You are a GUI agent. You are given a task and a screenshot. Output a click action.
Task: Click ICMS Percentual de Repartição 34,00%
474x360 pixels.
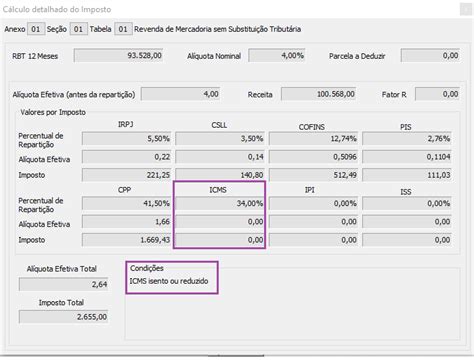[x=220, y=203]
